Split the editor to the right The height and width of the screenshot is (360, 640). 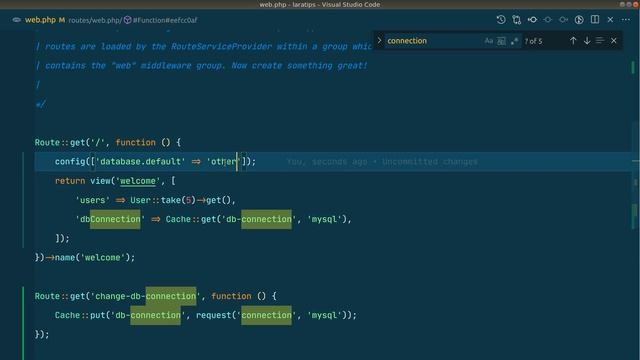595,20
